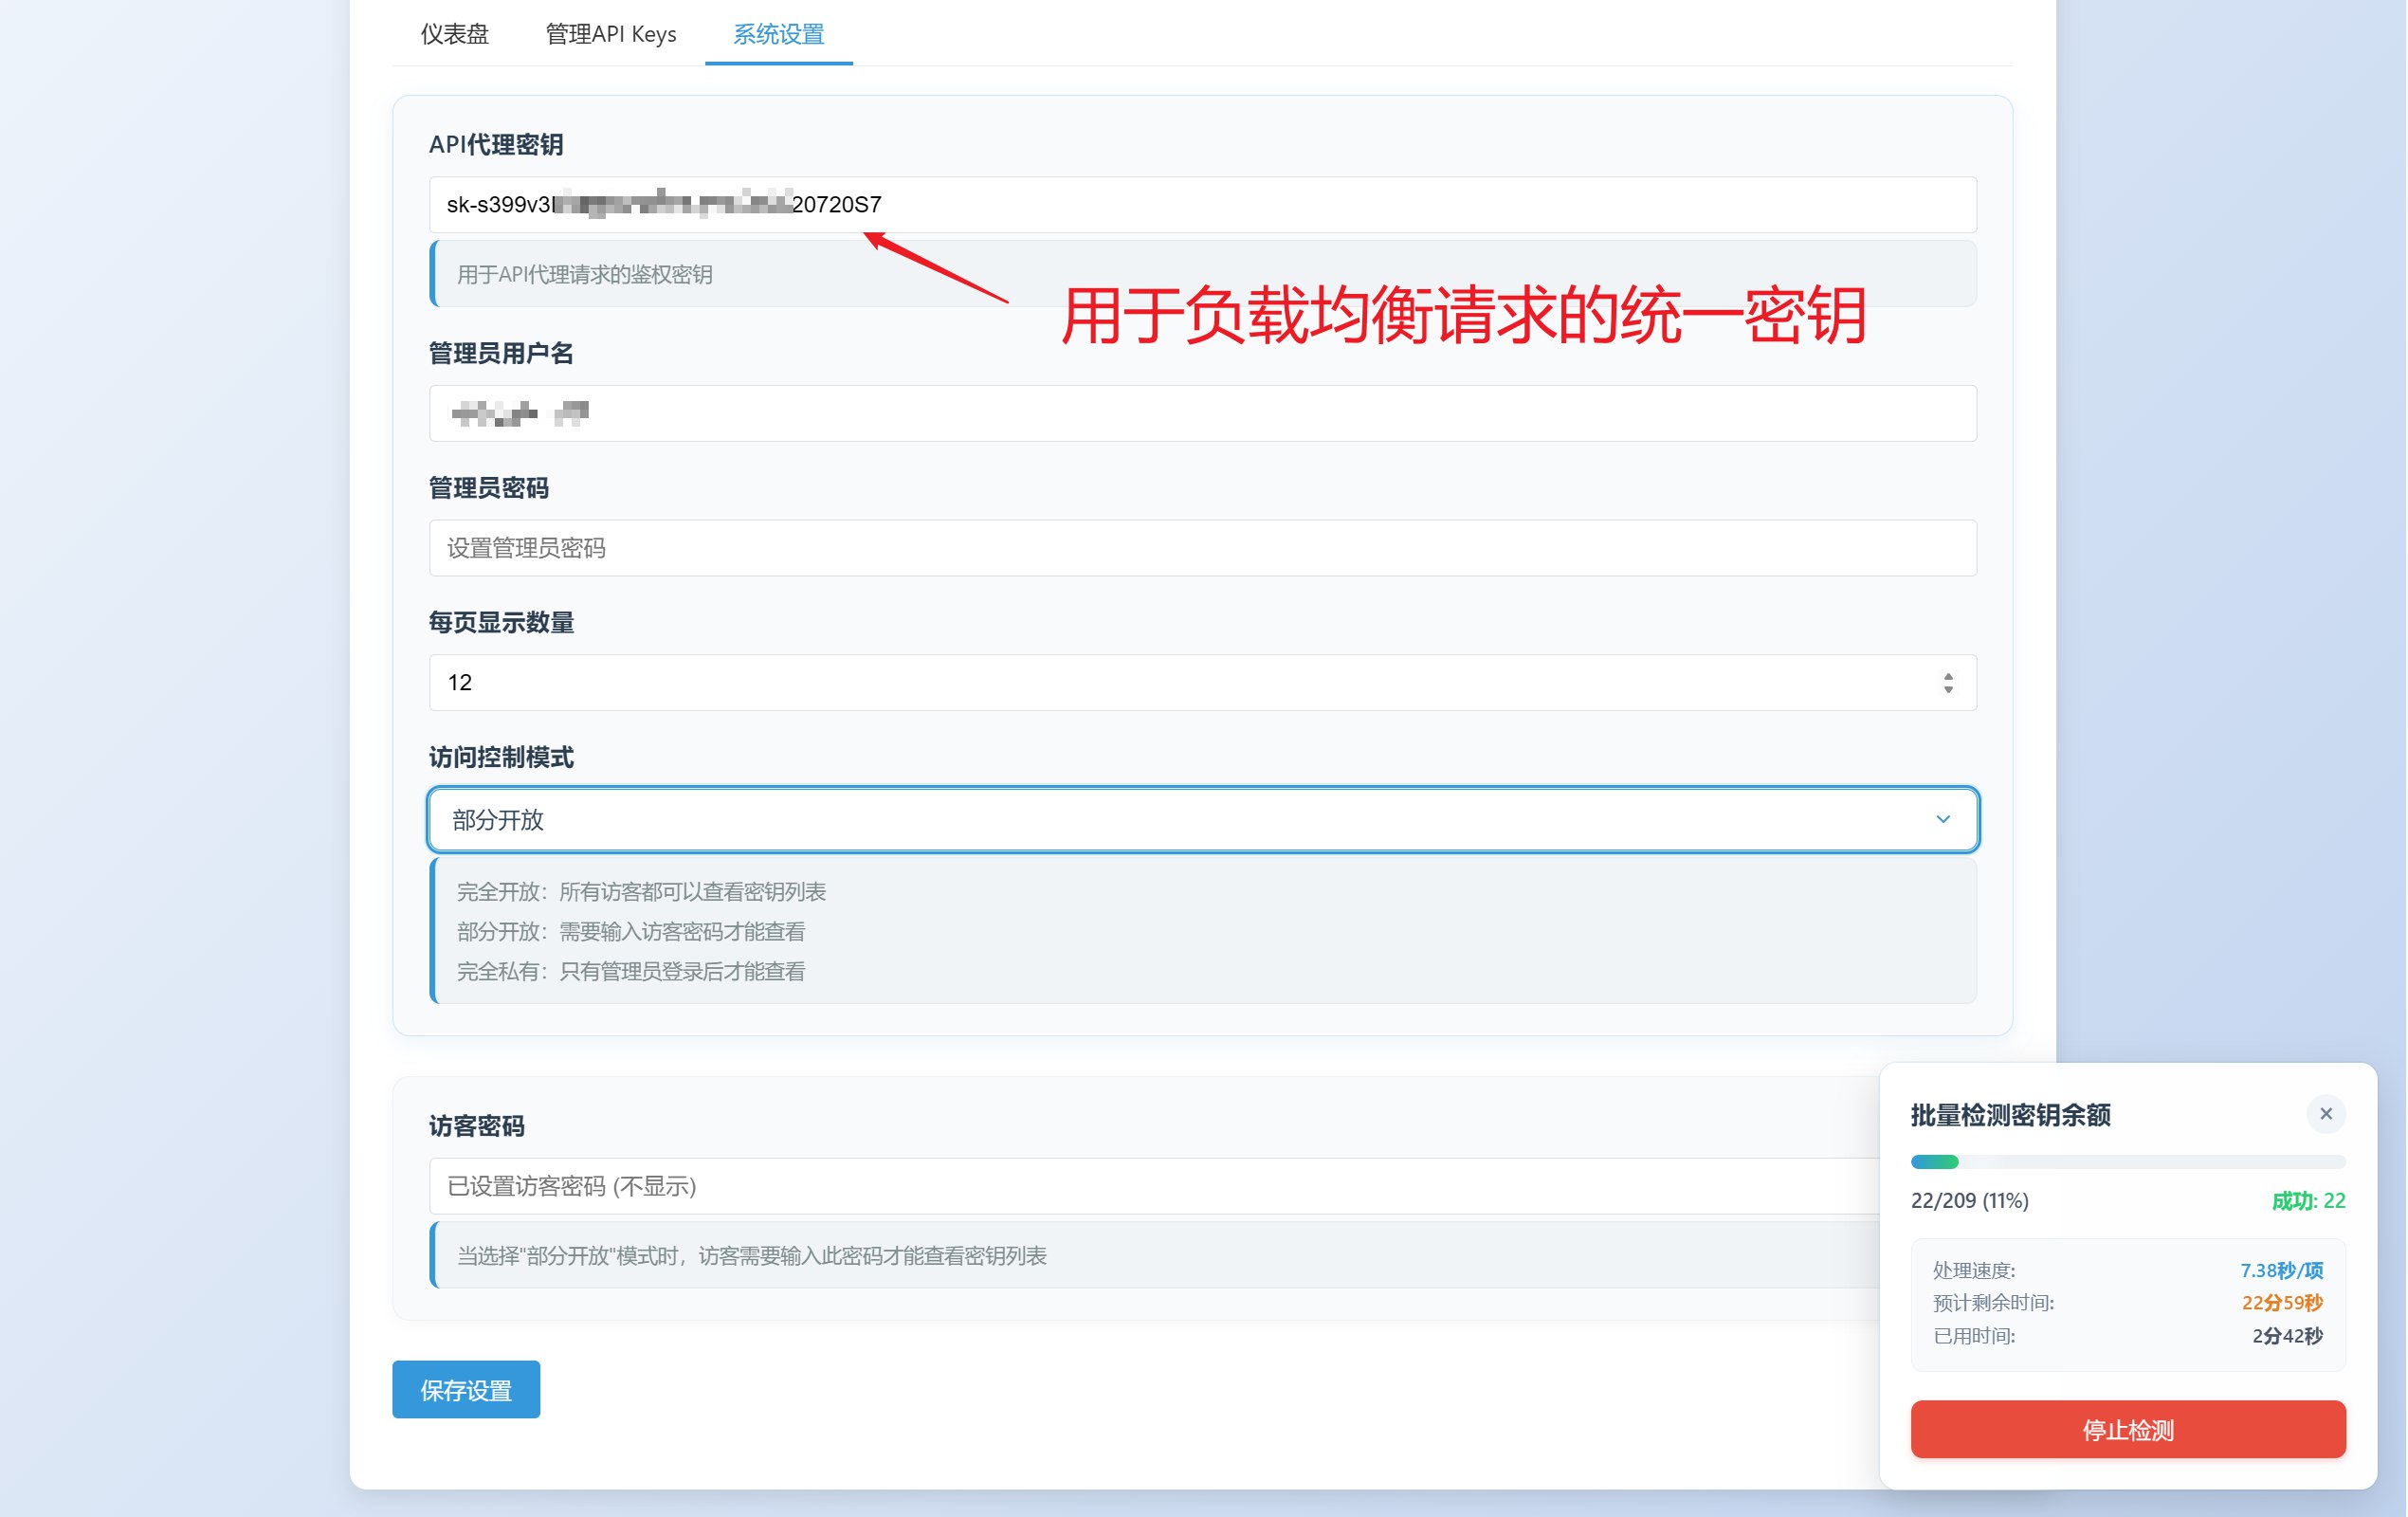This screenshot has width=2408, height=1517.
Task: Click the decrement arrow for 每页显示数量
Action: pos(1948,689)
